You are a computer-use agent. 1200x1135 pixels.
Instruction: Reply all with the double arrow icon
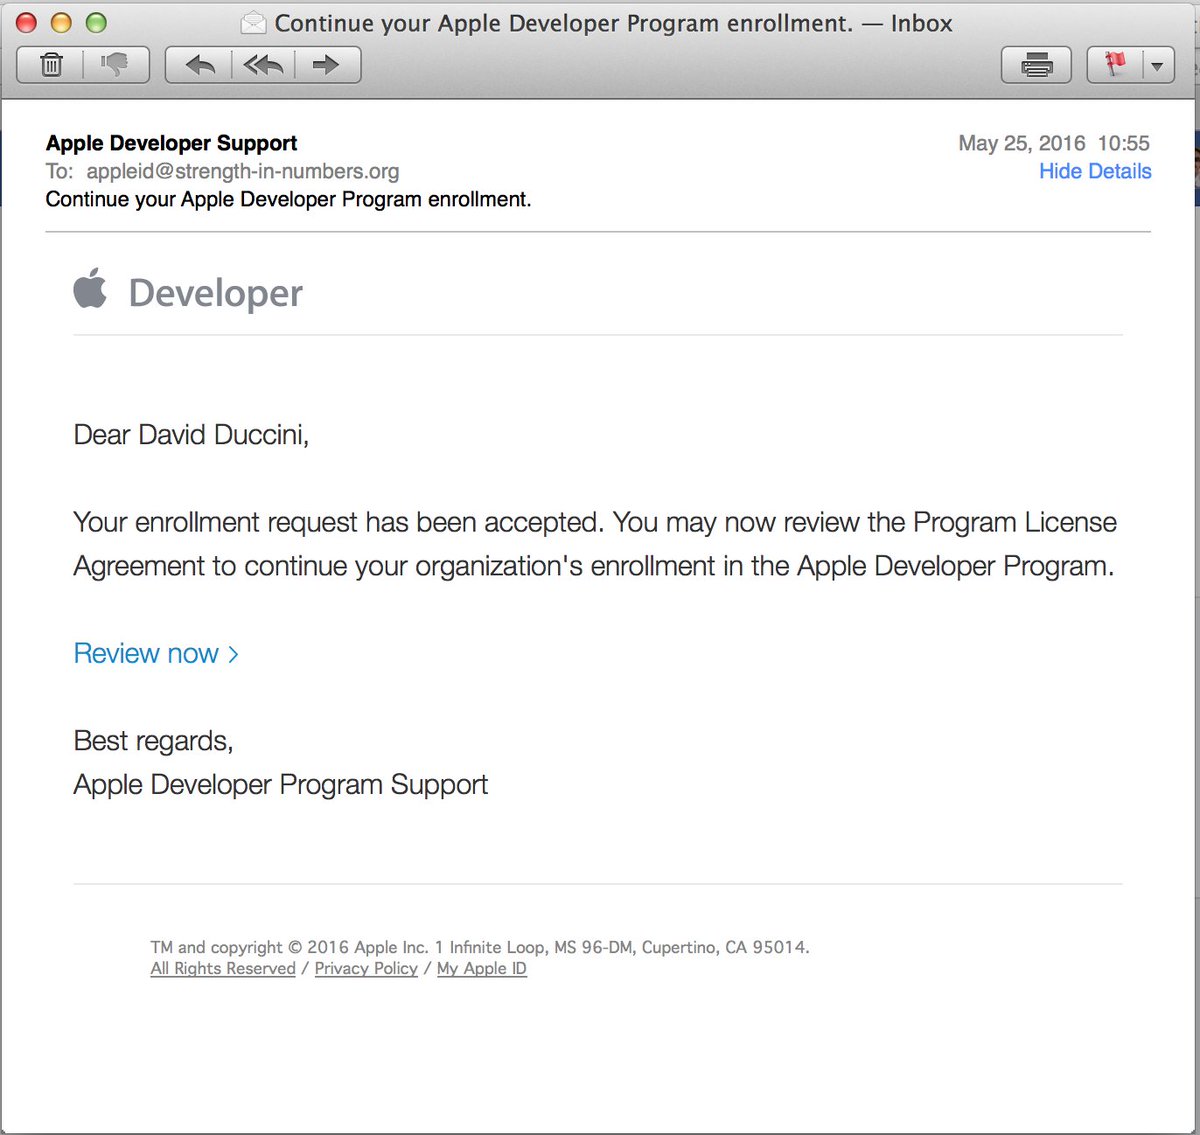click(x=263, y=65)
